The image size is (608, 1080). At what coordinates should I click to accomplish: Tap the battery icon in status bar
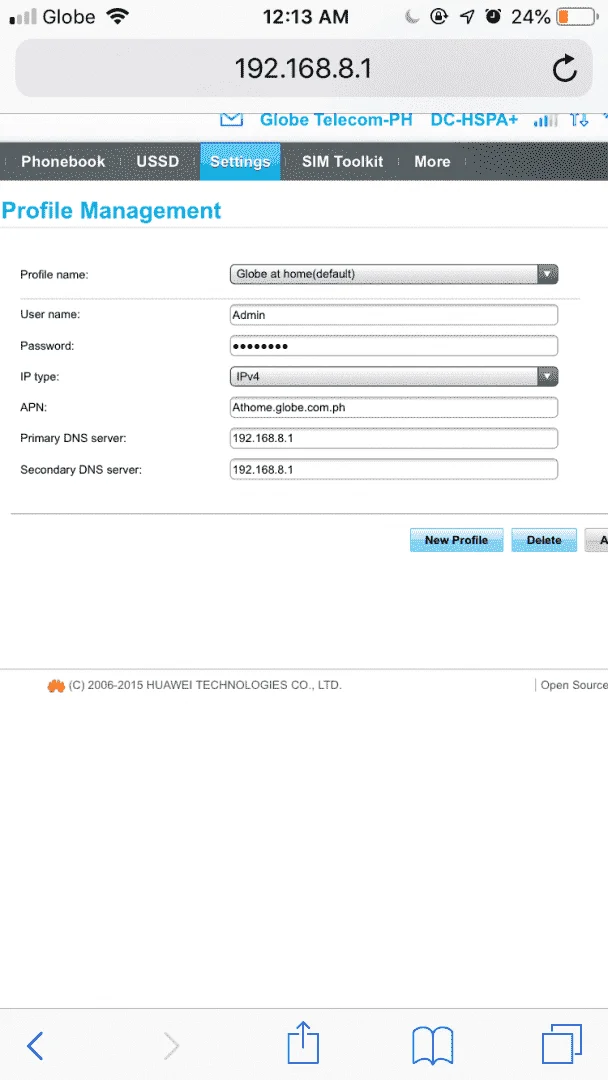pyautogui.click(x=577, y=17)
